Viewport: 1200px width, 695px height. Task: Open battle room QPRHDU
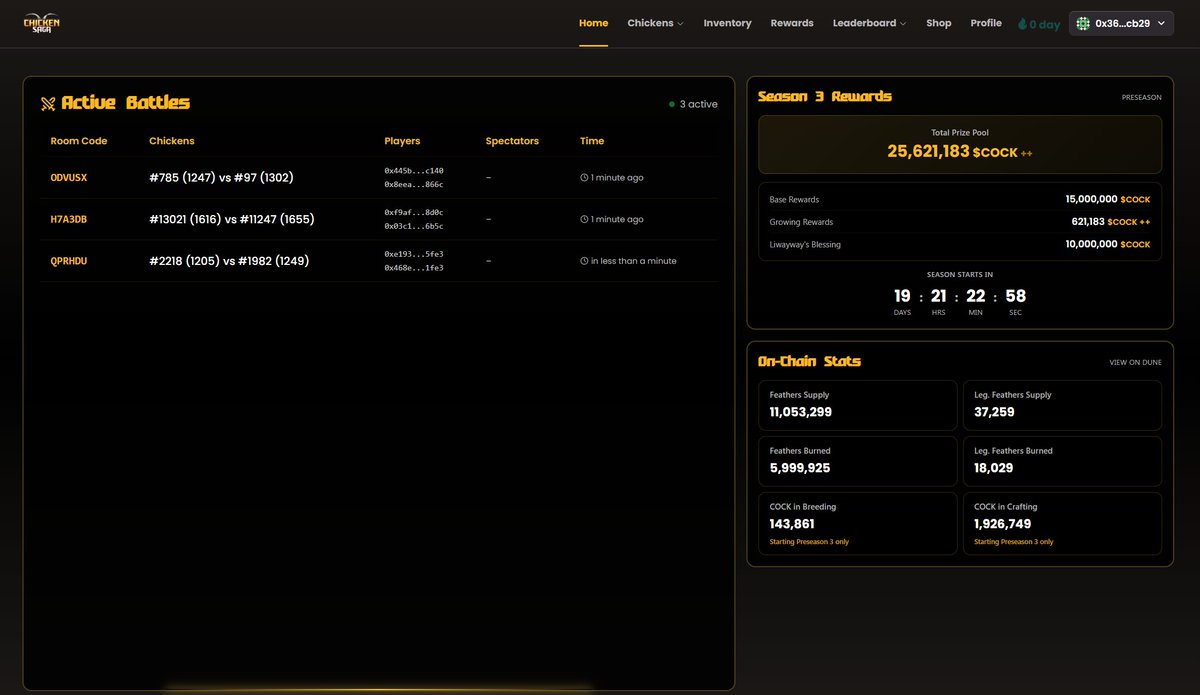70,261
